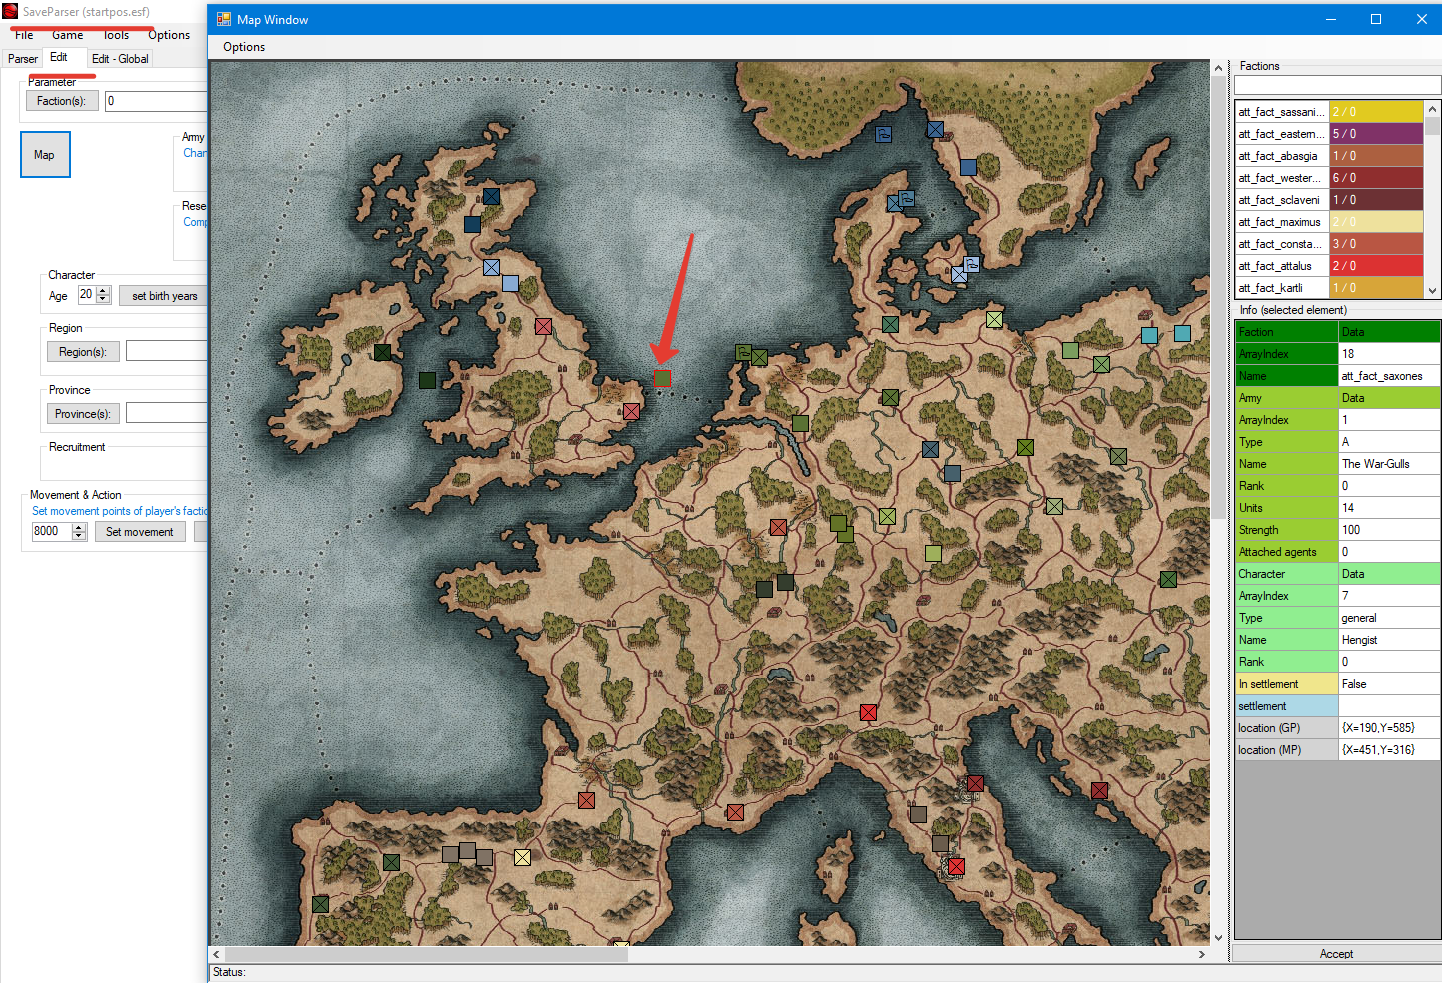The width and height of the screenshot is (1442, 983).
Task: Open the Map Window Options menu
Action: 244,47
